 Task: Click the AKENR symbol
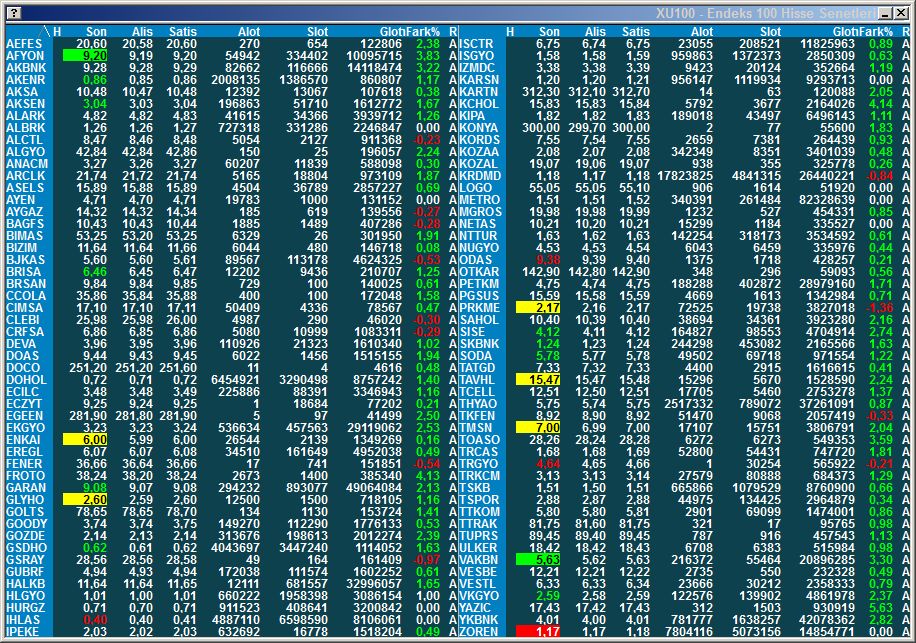[25, 80]
